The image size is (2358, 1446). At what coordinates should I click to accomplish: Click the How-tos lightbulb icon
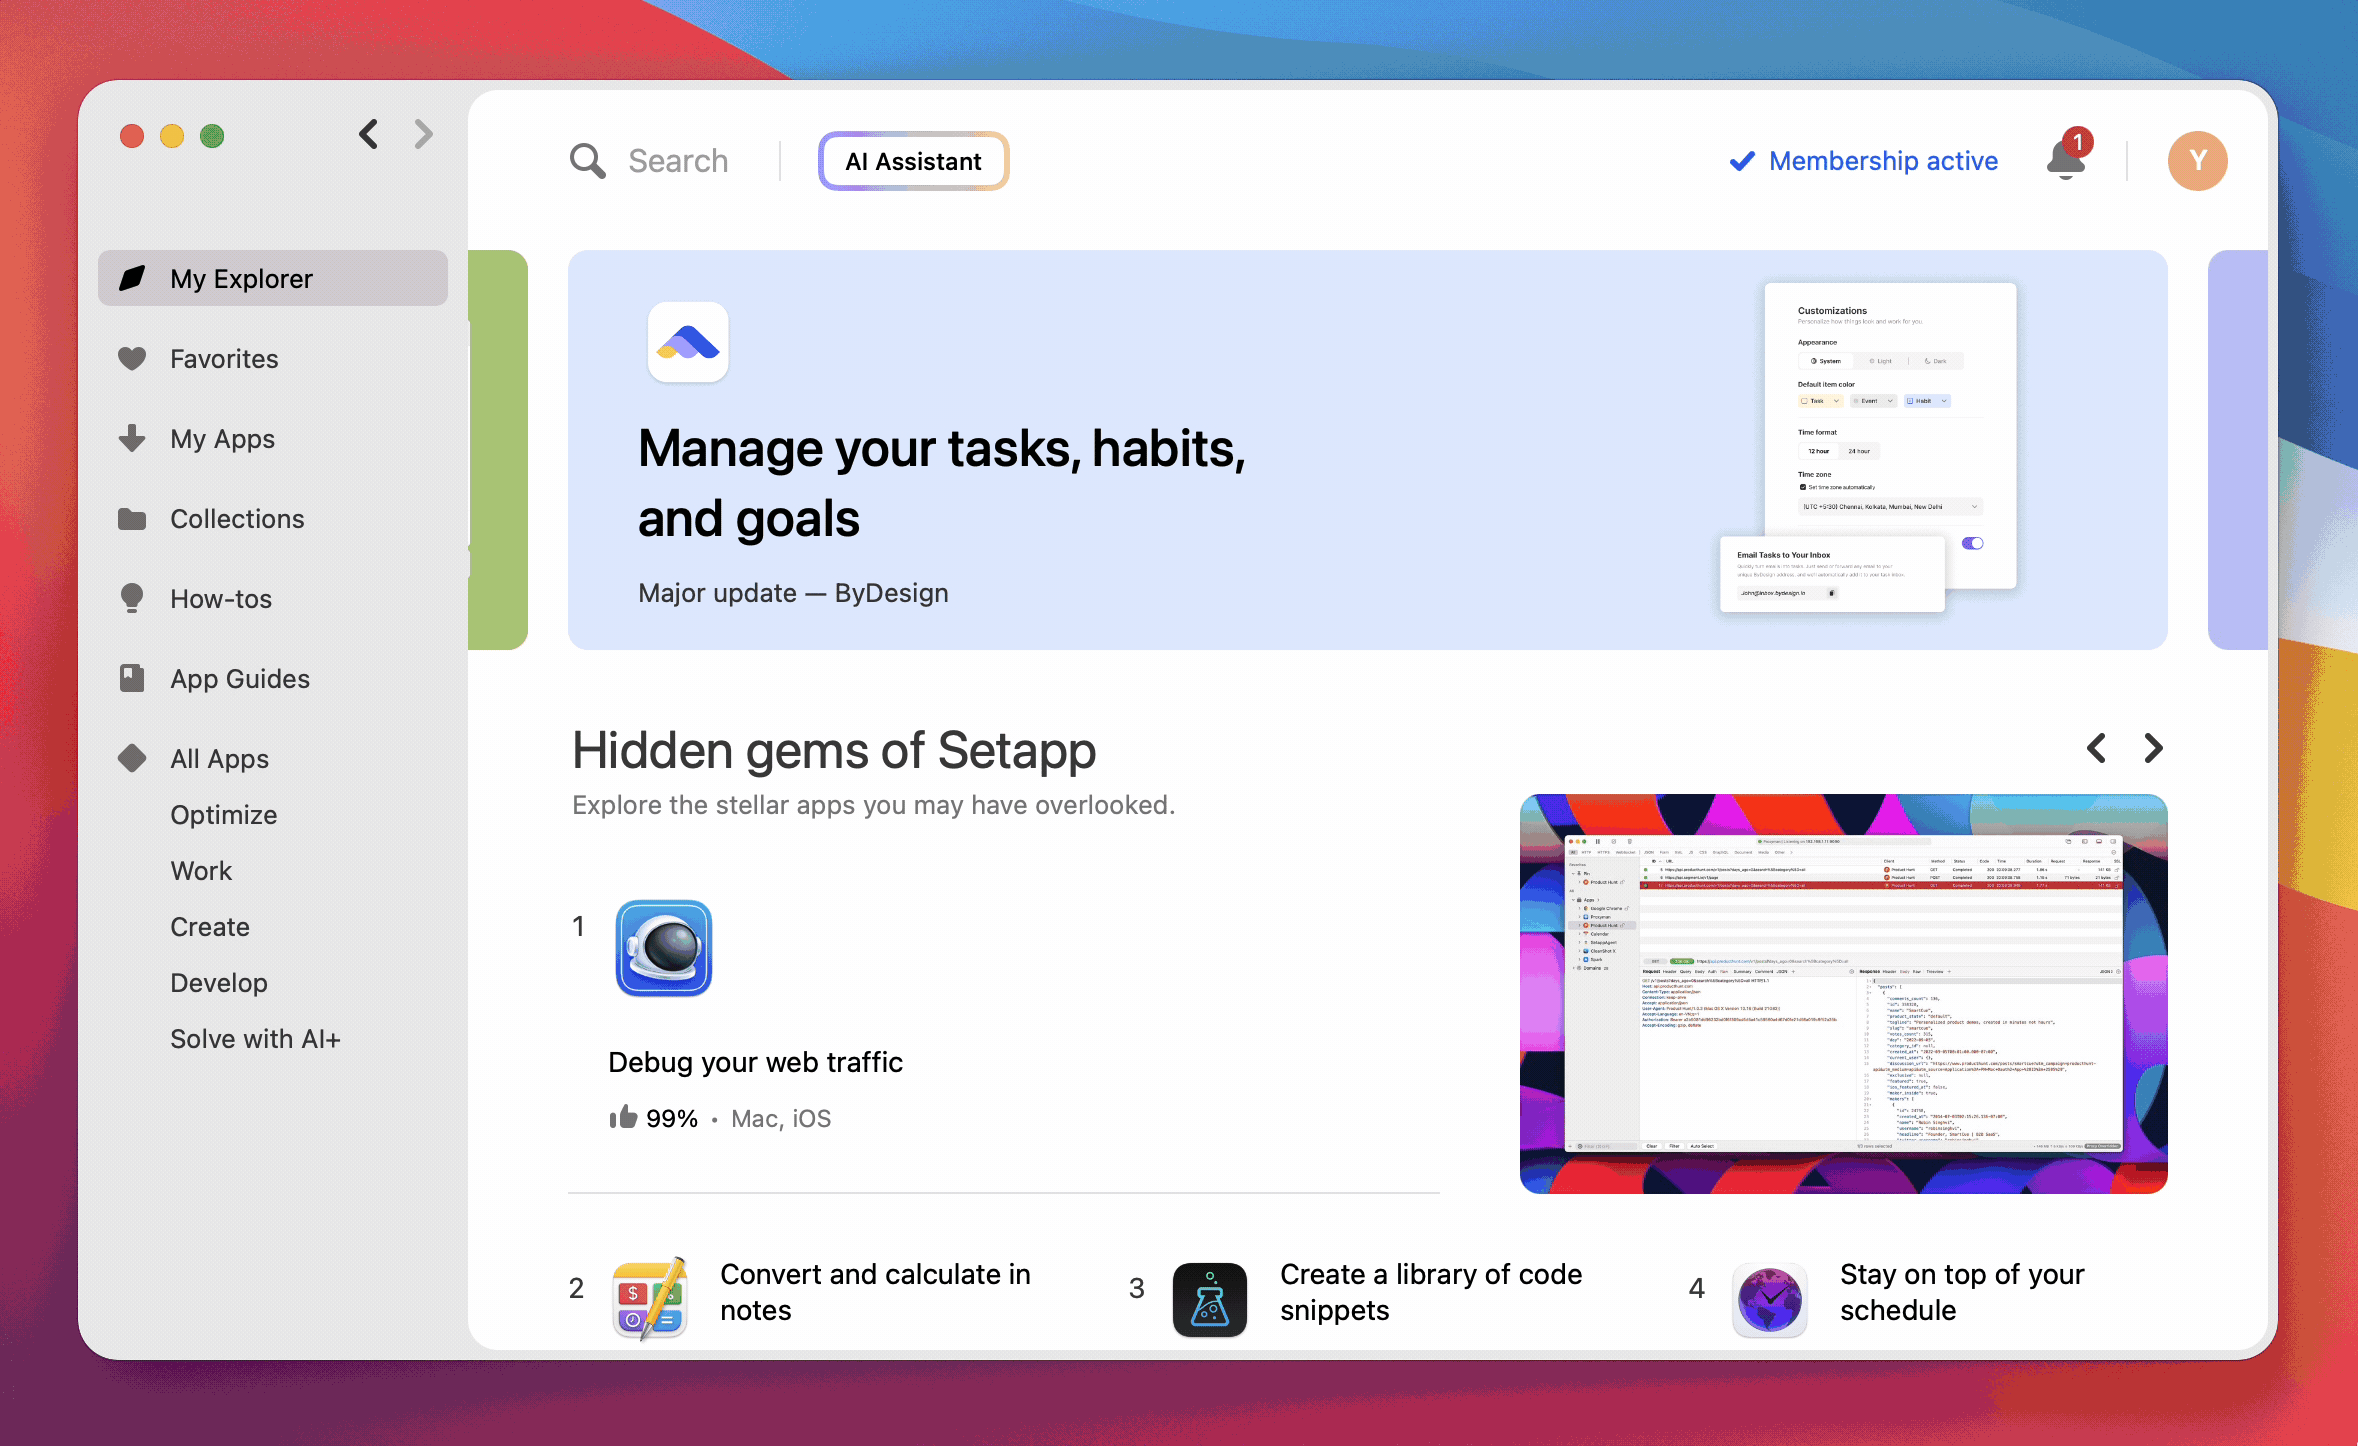coord(132,598)
